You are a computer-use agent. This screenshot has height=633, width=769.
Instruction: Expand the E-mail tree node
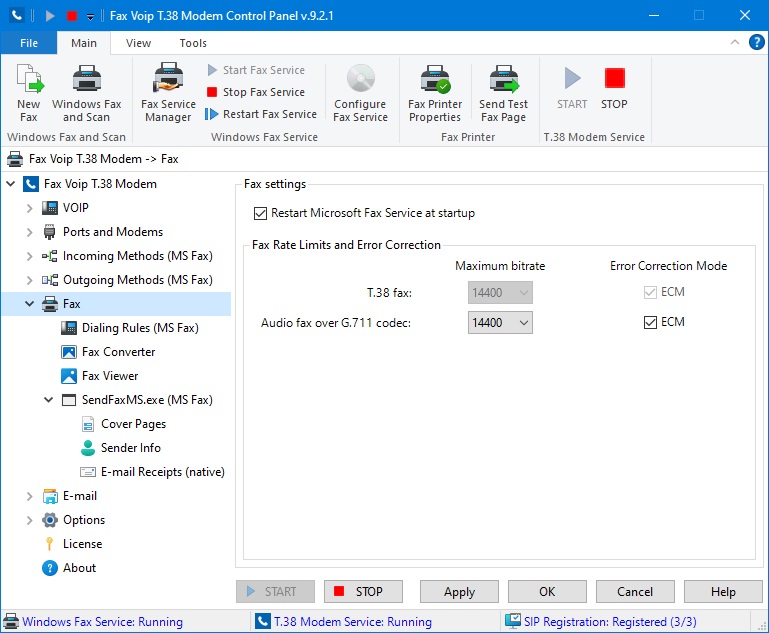(x=29, y=496)
